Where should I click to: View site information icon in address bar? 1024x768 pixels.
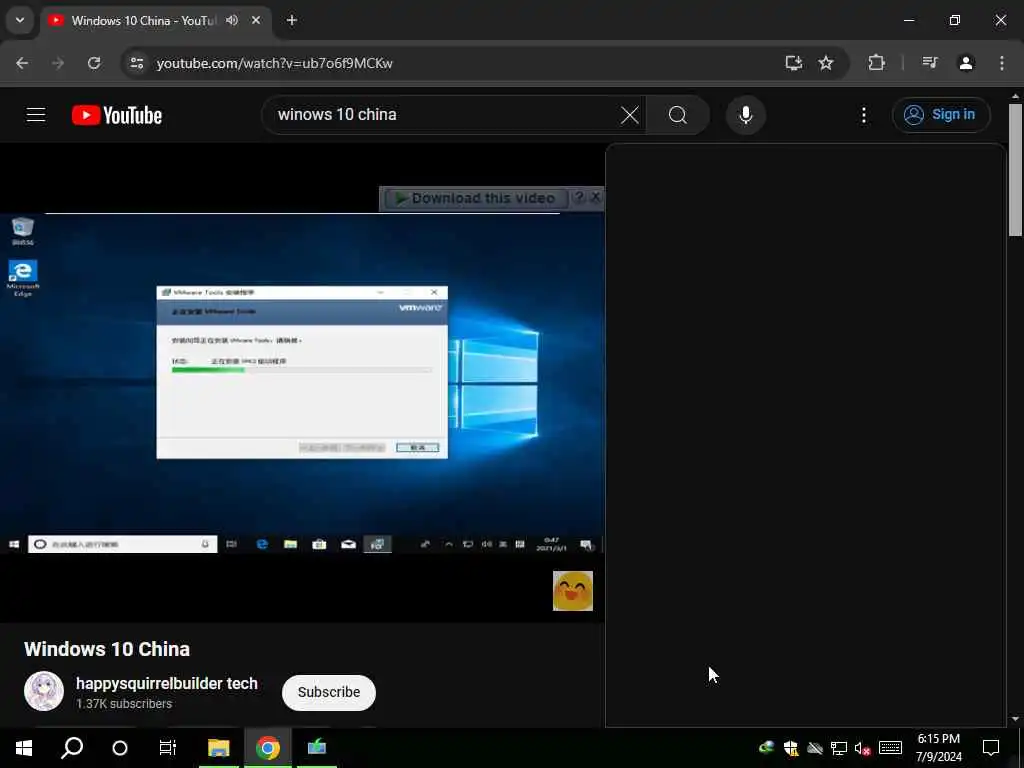(136, 63)
